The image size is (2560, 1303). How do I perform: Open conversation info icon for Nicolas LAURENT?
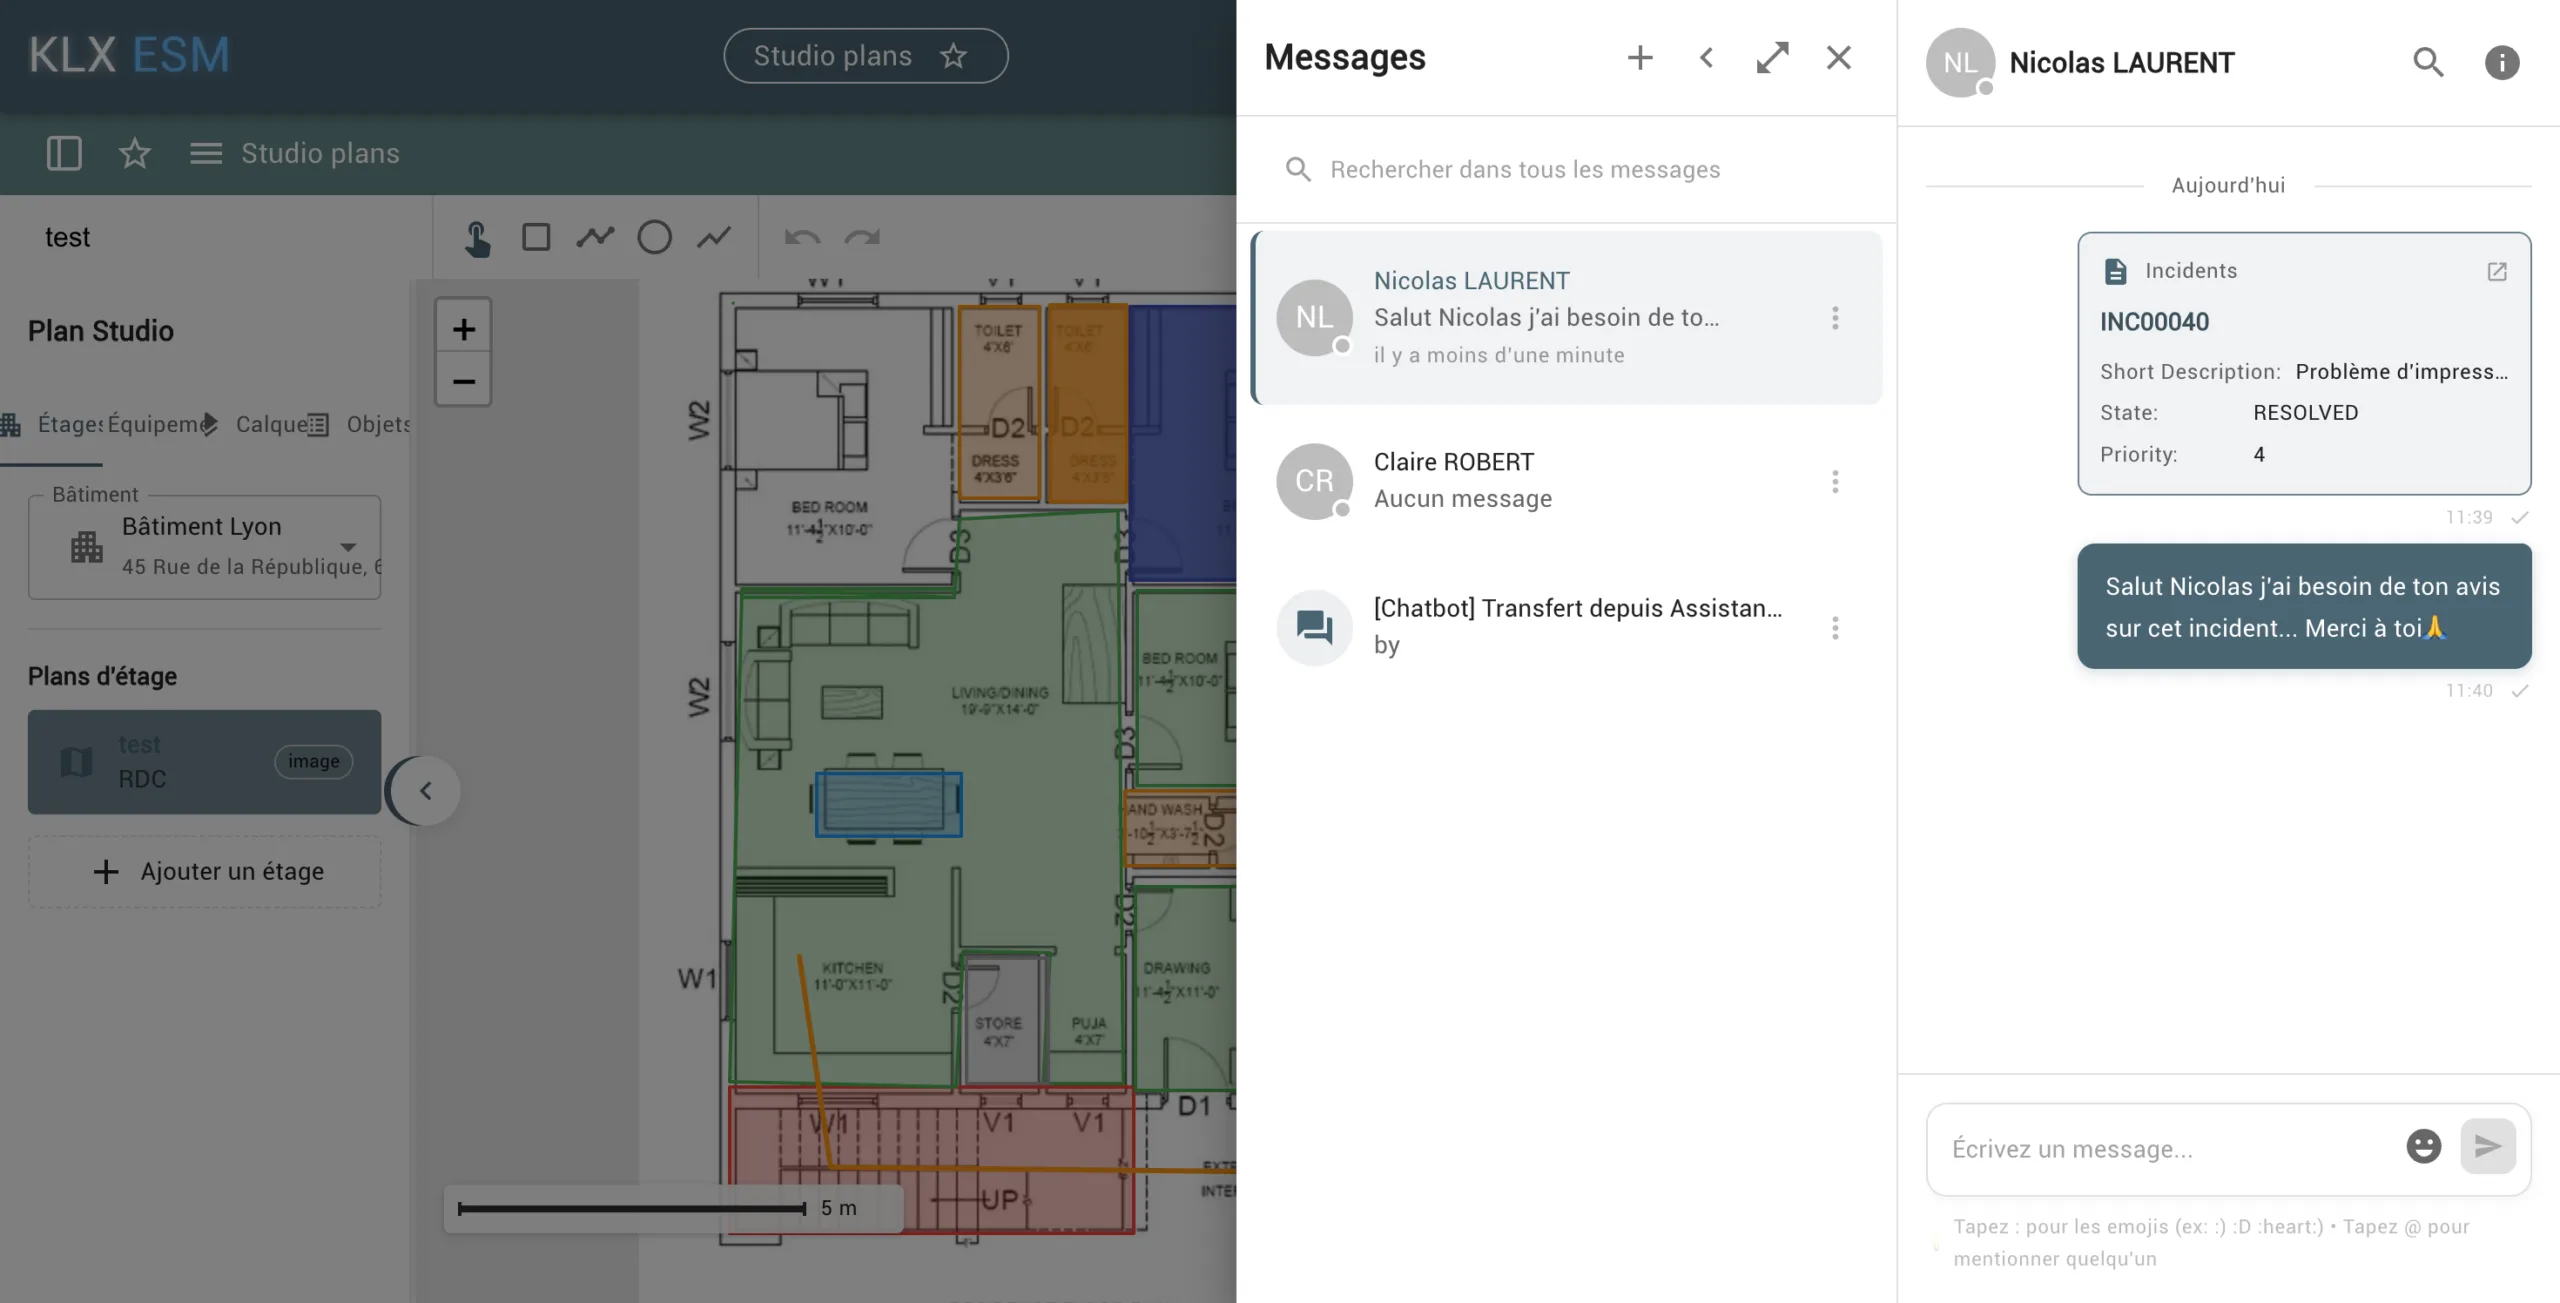point(2502,63)
